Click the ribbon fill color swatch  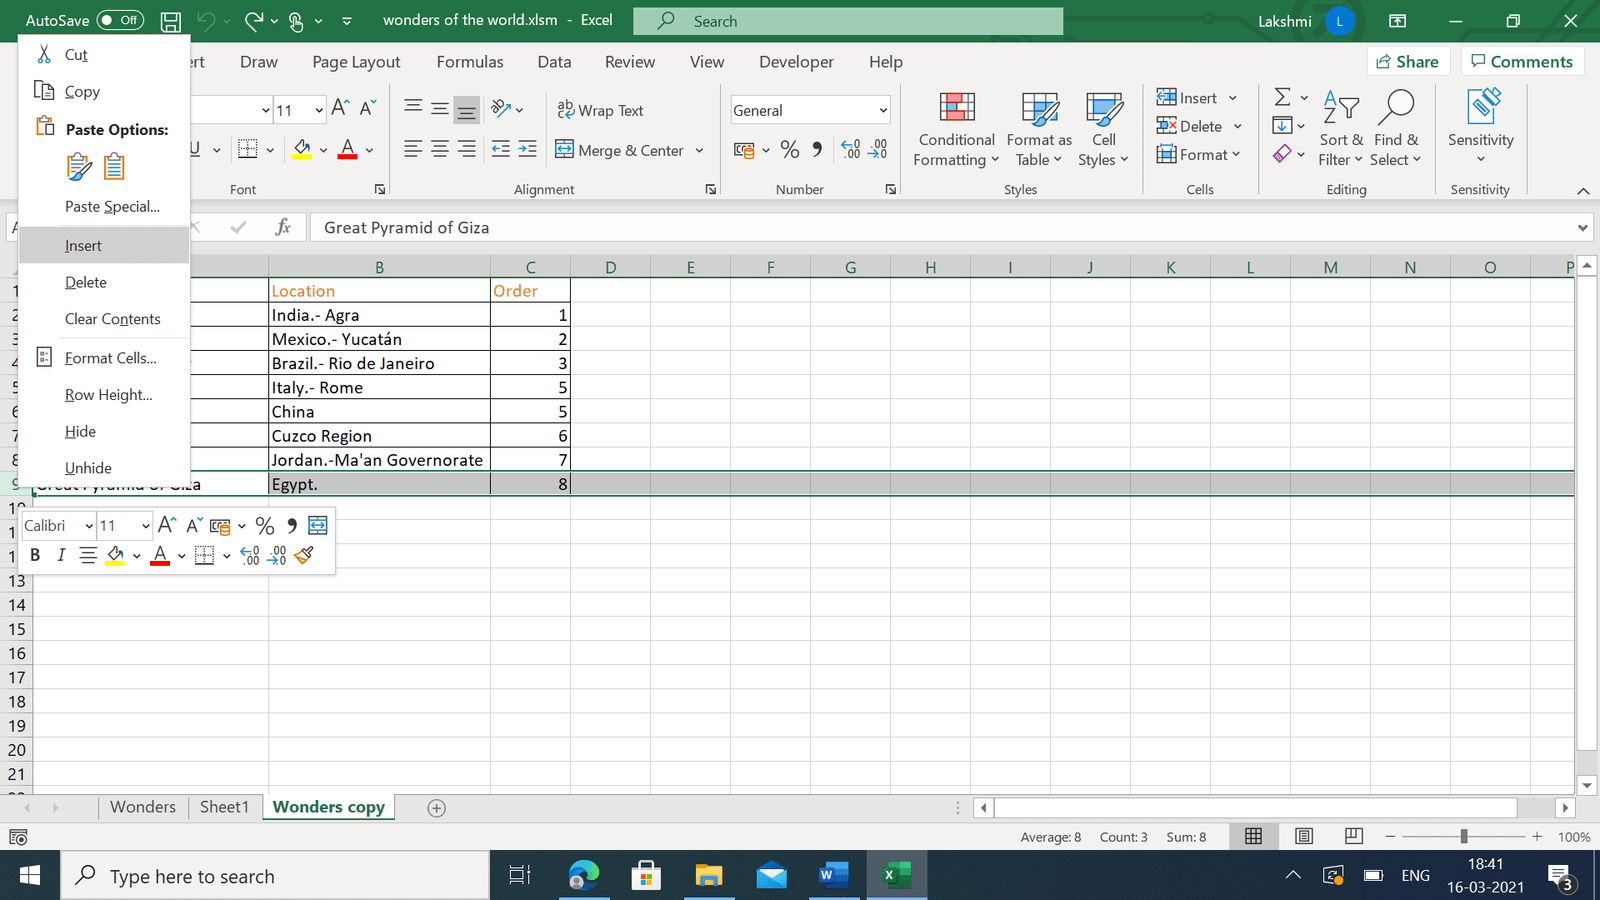click(x=301, y=150)
